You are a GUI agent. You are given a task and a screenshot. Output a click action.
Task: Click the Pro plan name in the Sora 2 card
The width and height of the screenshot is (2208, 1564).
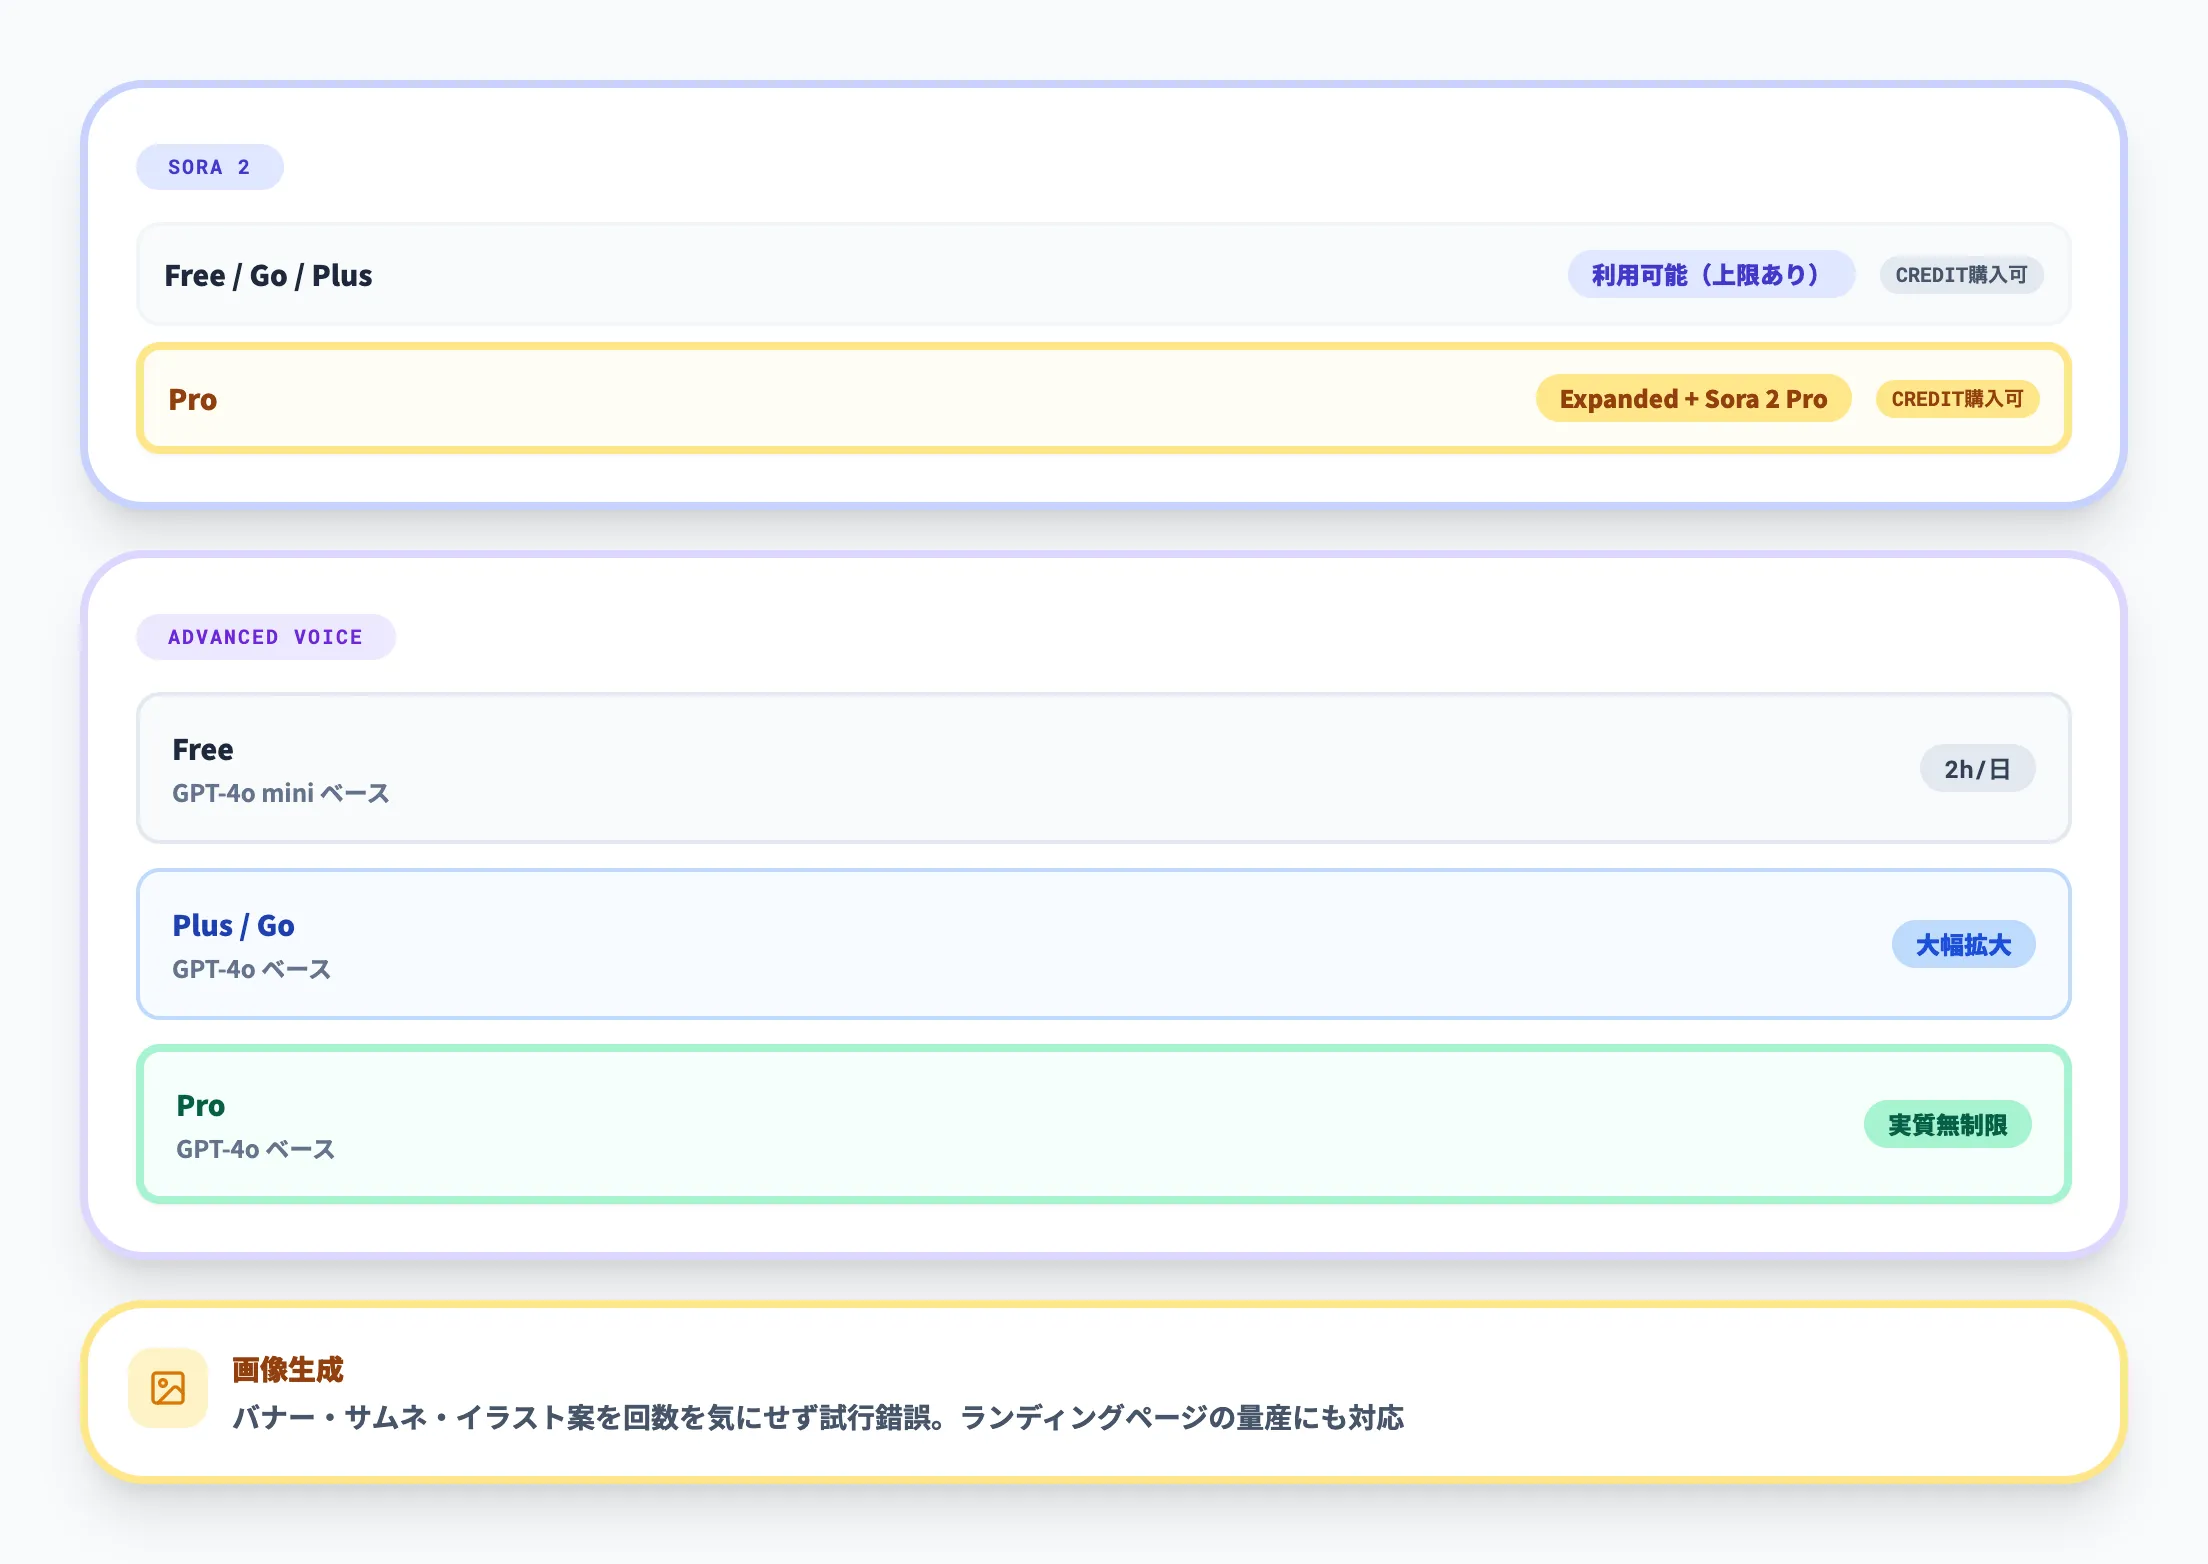coord(193,399)
